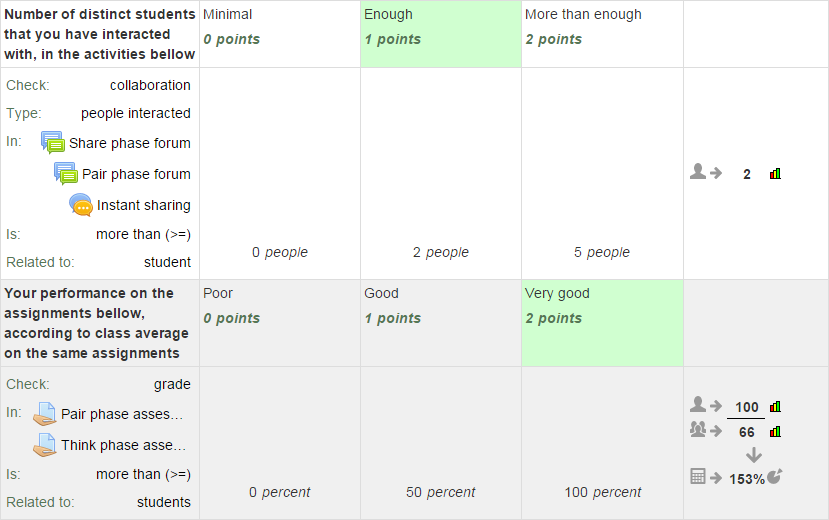This screenshot has height=520, width=829.
Task: Click the pie chart icon beside 153%
Action: 775,476
